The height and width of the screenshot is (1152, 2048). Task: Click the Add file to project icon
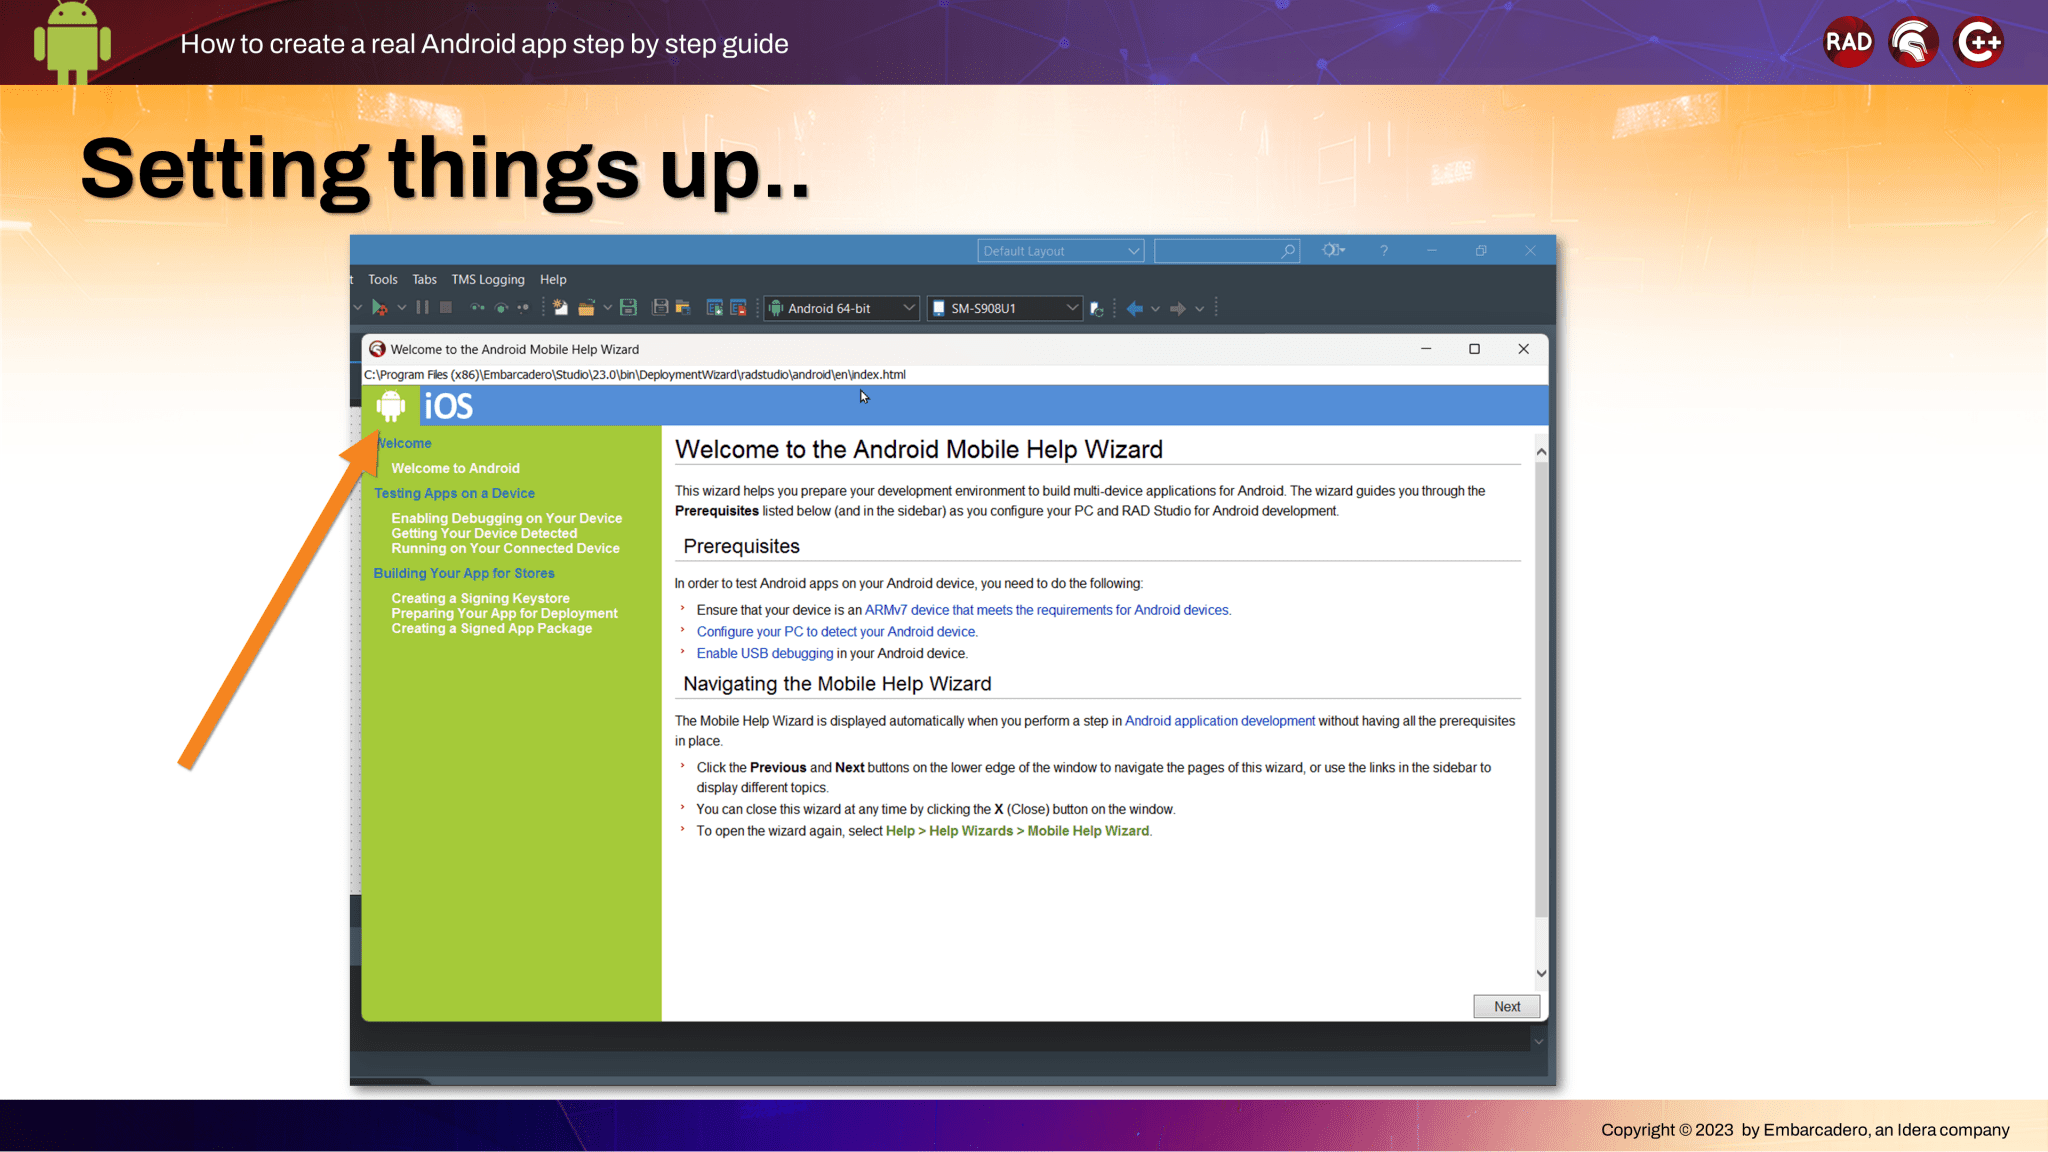715,308
